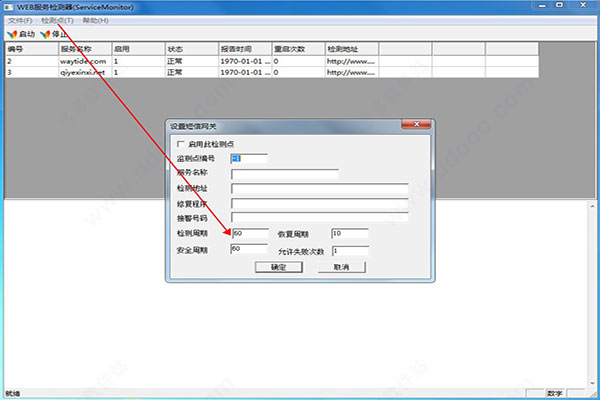Image resolution: width=600 pixels, height=400 pixels.
Task: Click the 报告时间 column header
Action: (x=245, y=49)
